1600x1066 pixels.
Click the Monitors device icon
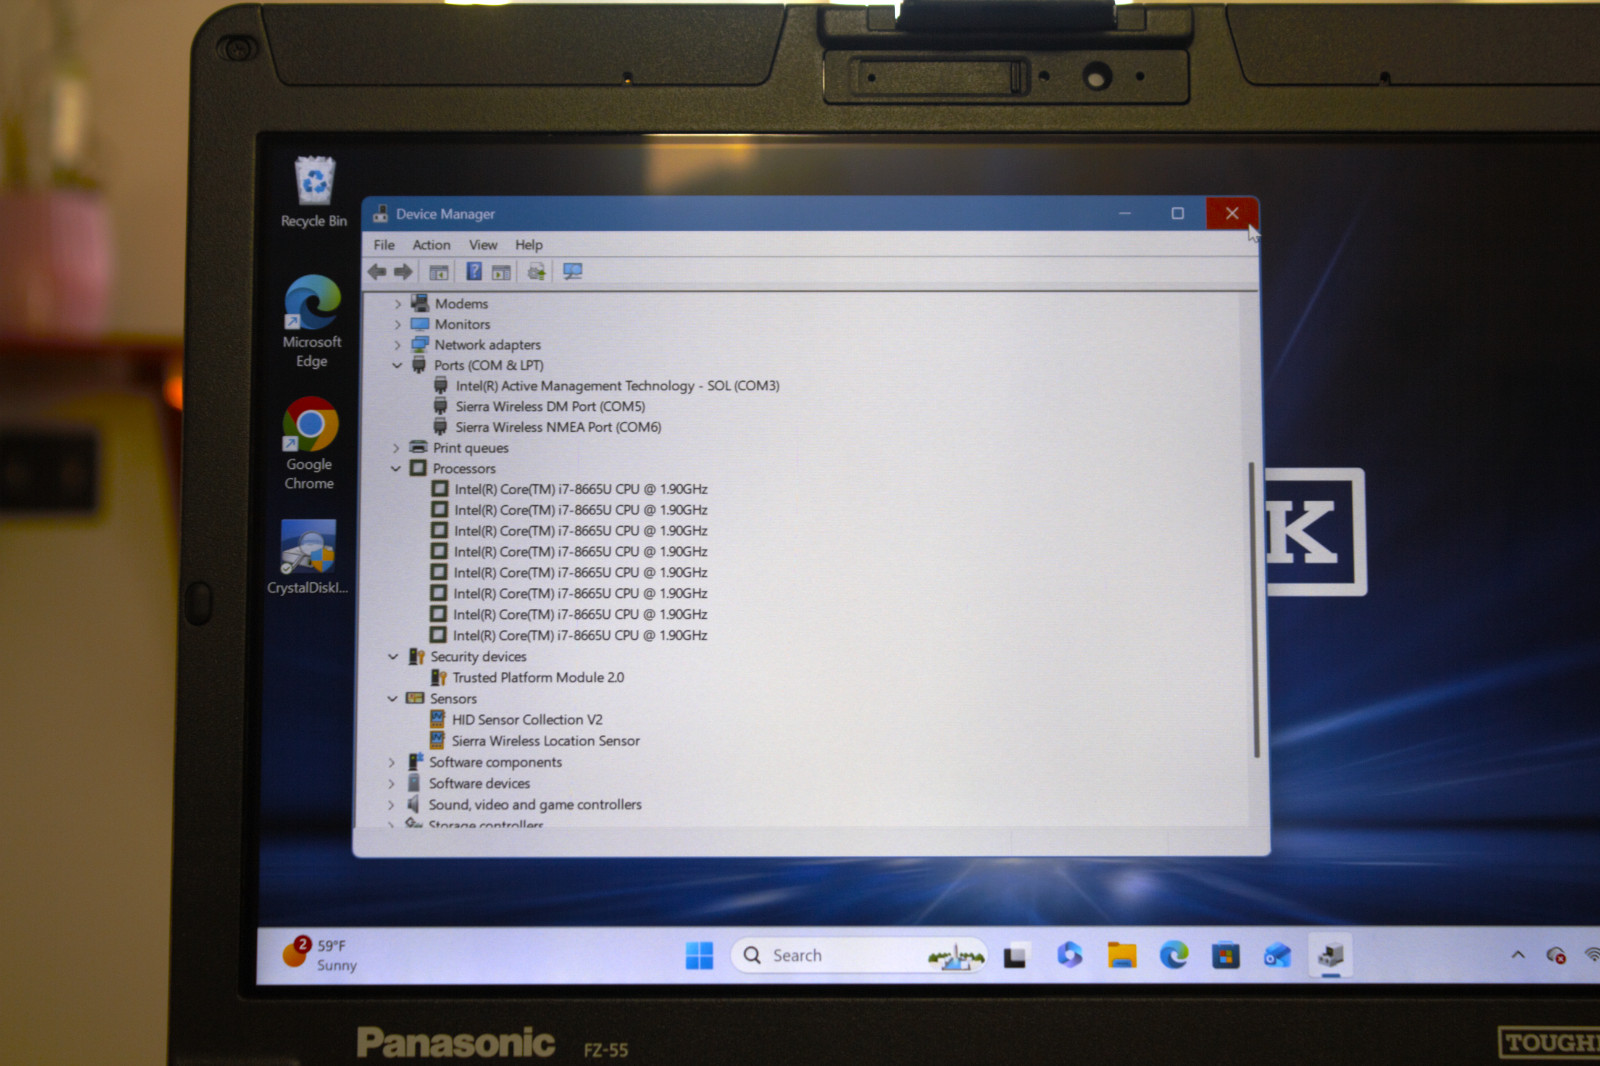click(420, 324)
